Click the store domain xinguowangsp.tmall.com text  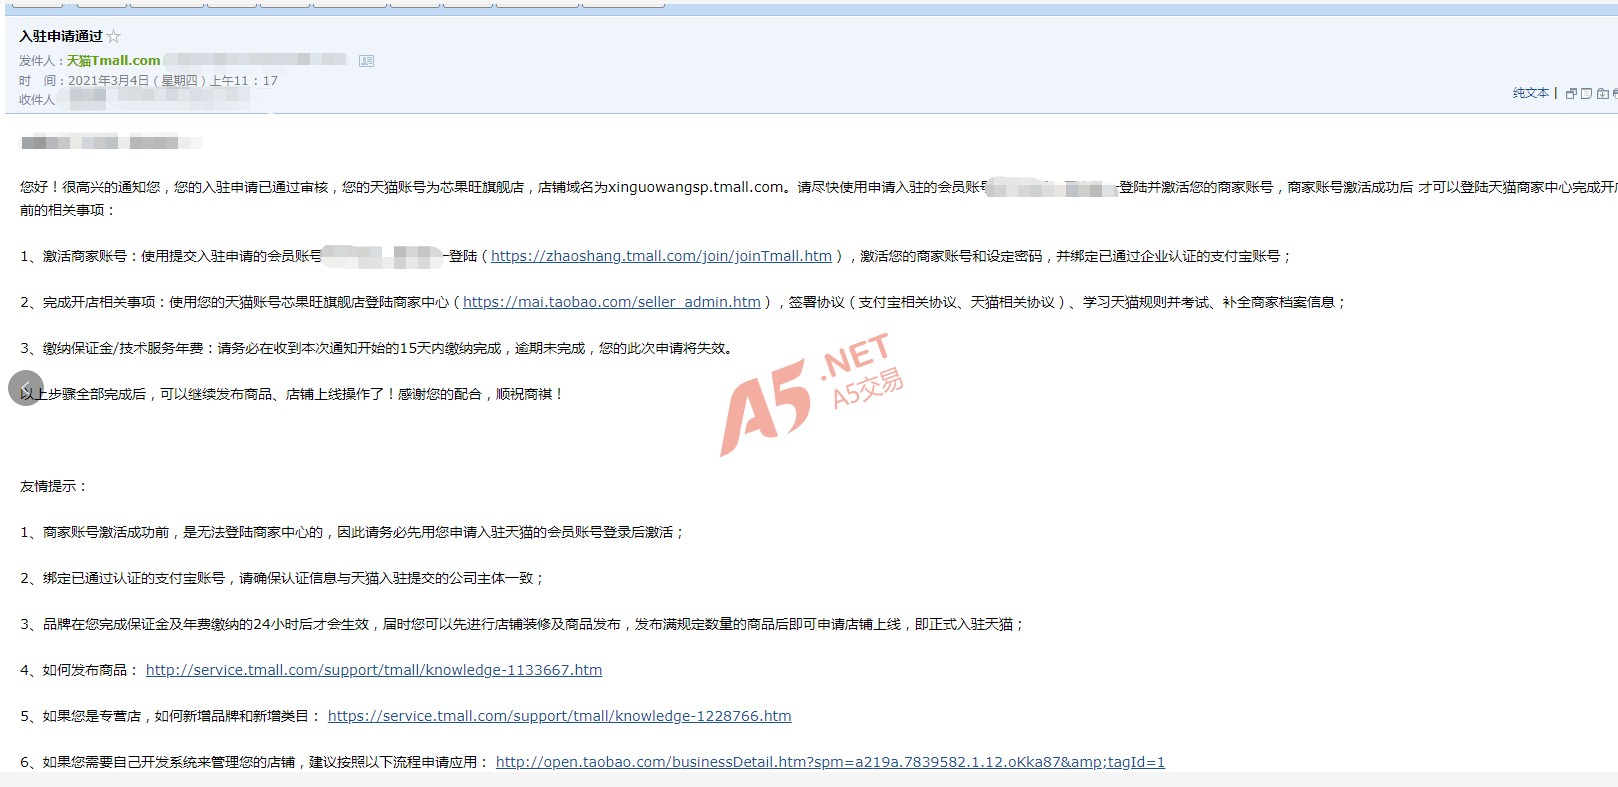[696, 187]
